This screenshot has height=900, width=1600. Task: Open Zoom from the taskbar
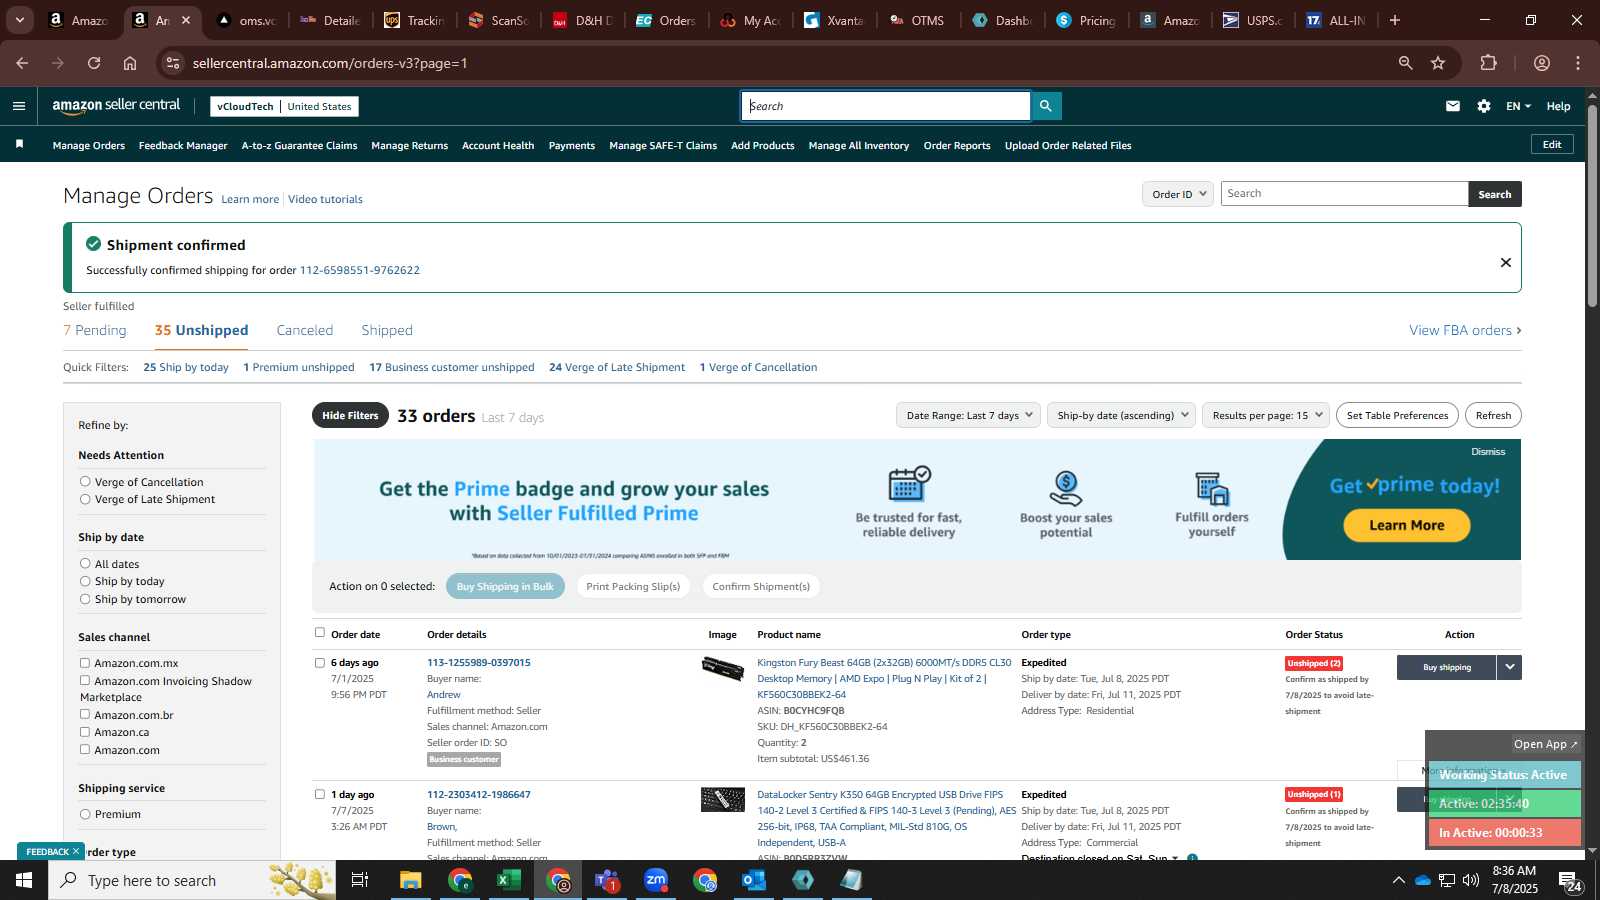point(656,880)
